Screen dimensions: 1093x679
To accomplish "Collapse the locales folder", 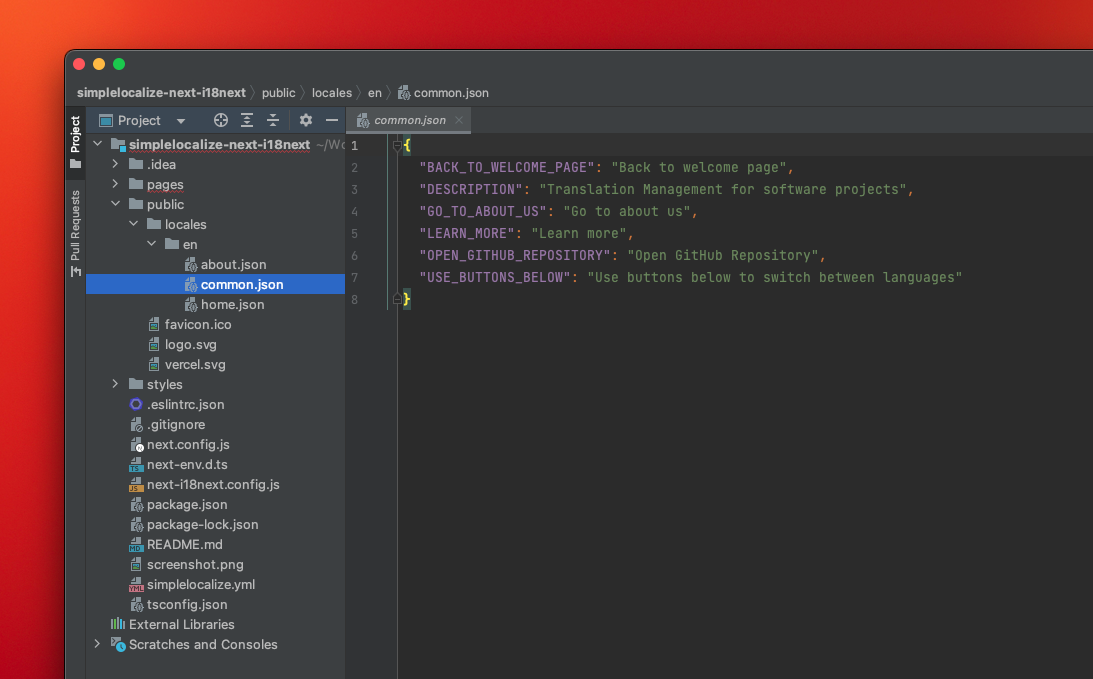I will coord(133,224).
